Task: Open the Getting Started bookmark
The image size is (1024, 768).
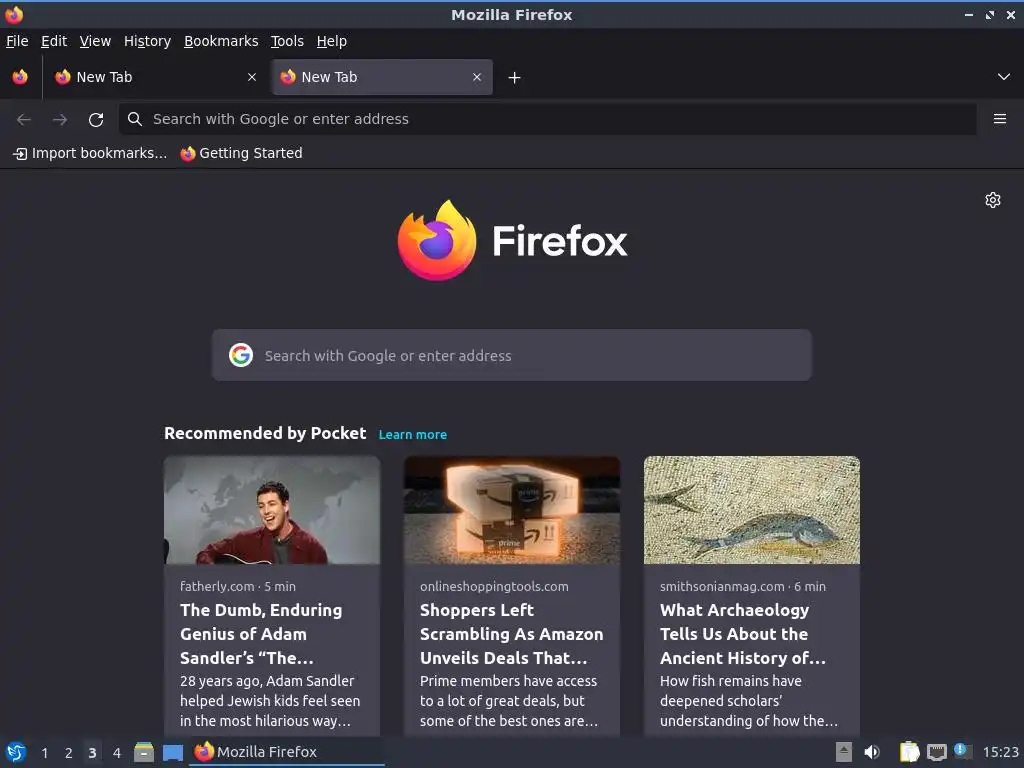Action: point(242,153)
